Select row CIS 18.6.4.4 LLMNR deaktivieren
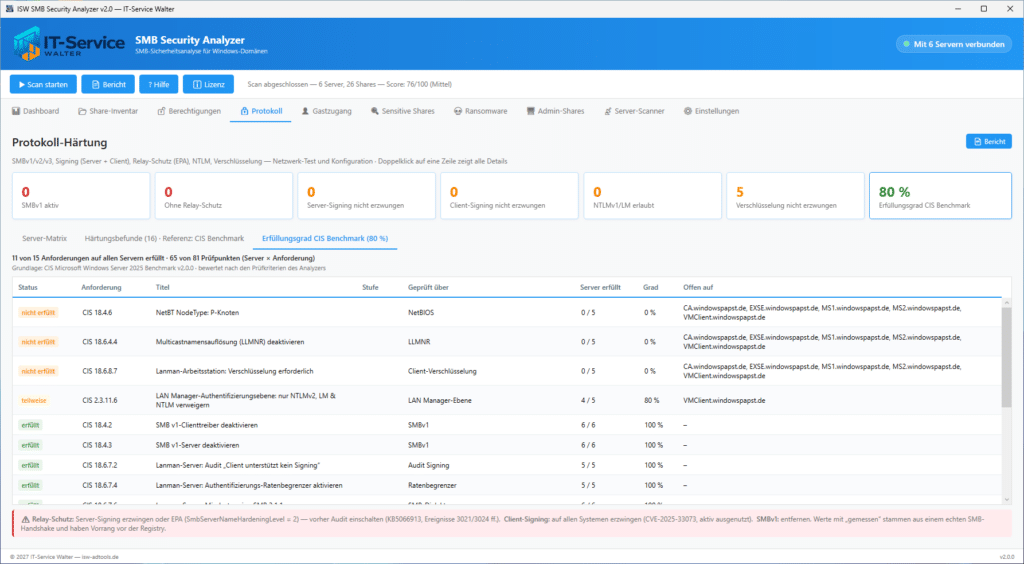This screenshot has height=564, width=1024. click(x=507, y=342)
